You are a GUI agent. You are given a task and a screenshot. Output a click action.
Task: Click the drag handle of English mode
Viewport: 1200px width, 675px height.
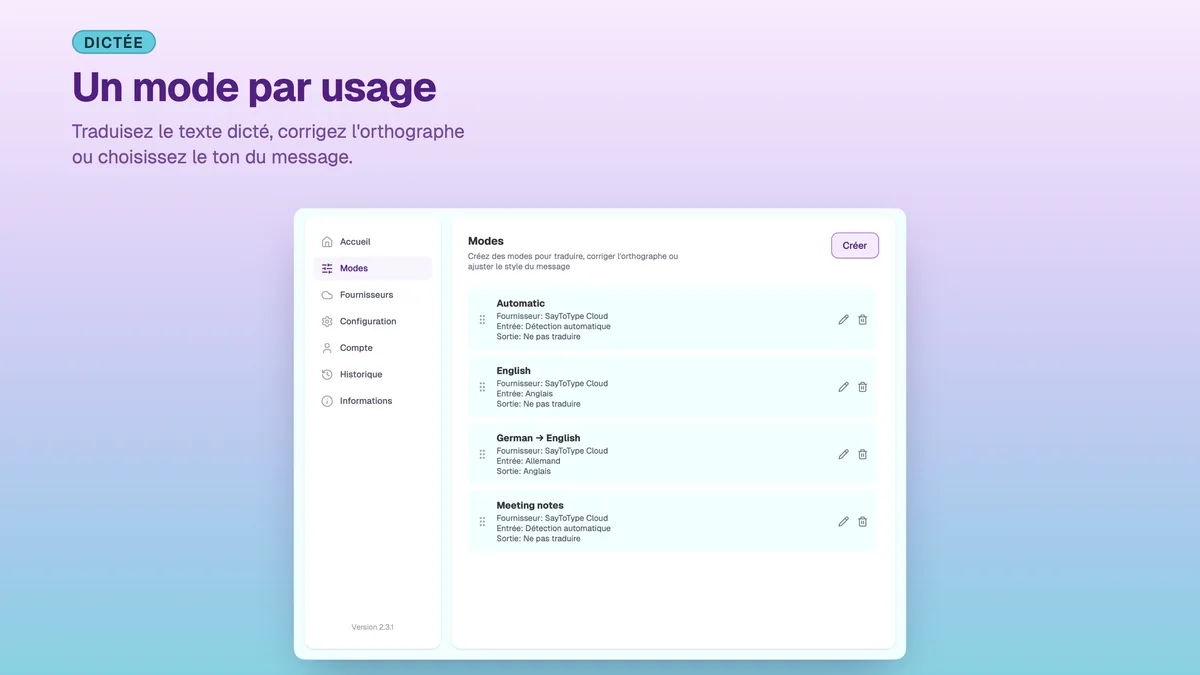pyautogui.click(x=482, y=387)
